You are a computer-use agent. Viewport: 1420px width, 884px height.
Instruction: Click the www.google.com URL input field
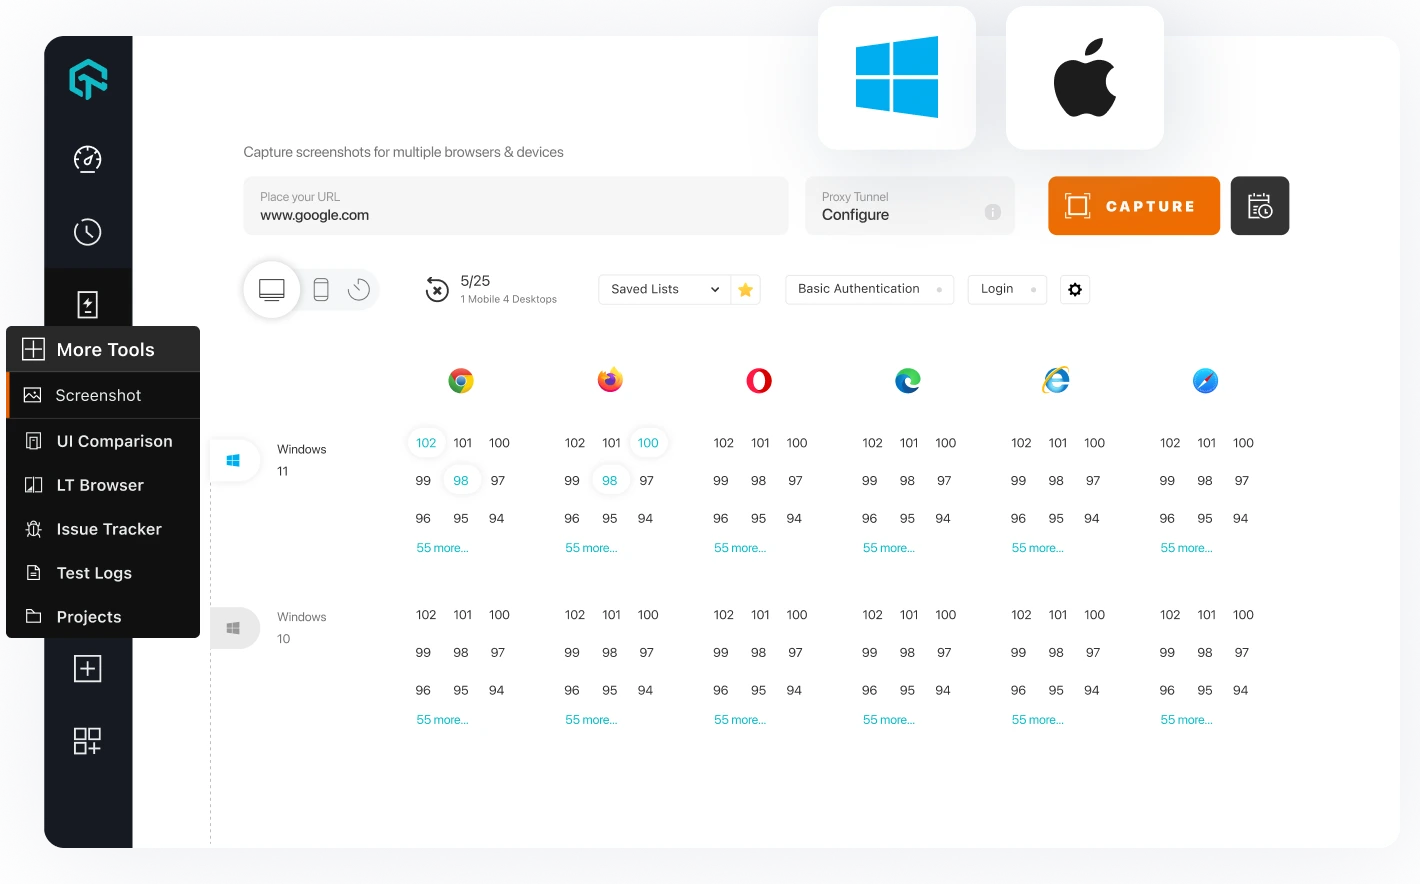pyautogui.click(x=515, y=214)
